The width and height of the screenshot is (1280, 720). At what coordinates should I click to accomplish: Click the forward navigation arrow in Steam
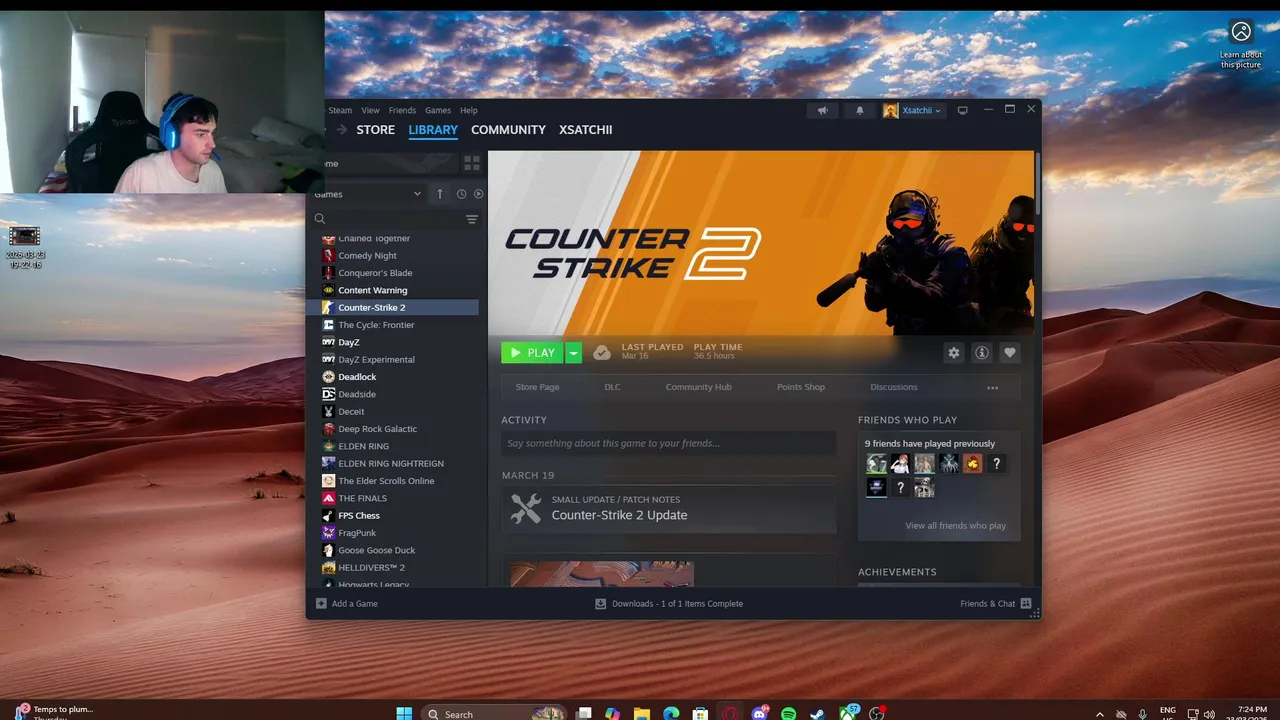pos(342,130)
